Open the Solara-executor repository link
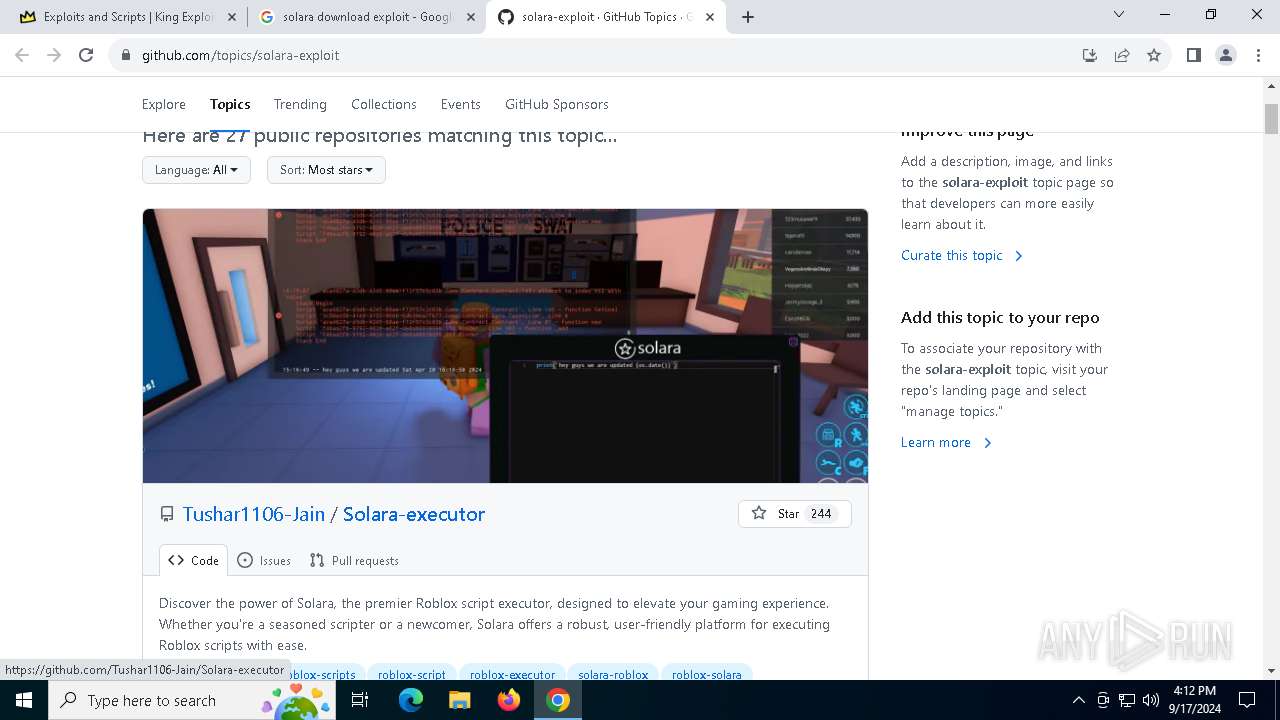 pyautogui.click(x=414, y=514)
